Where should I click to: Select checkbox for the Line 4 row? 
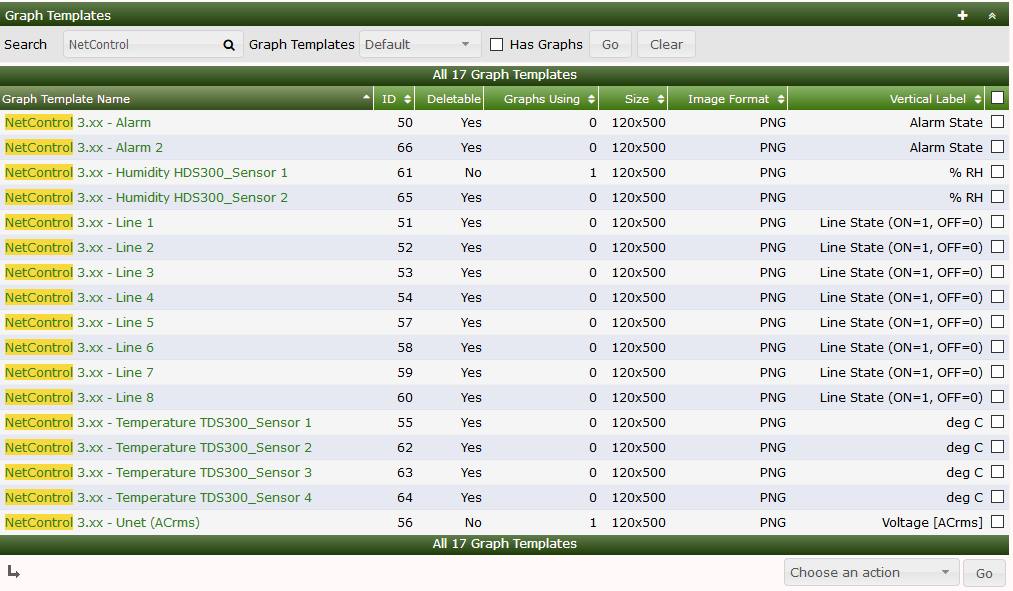[x=997, y=296]
